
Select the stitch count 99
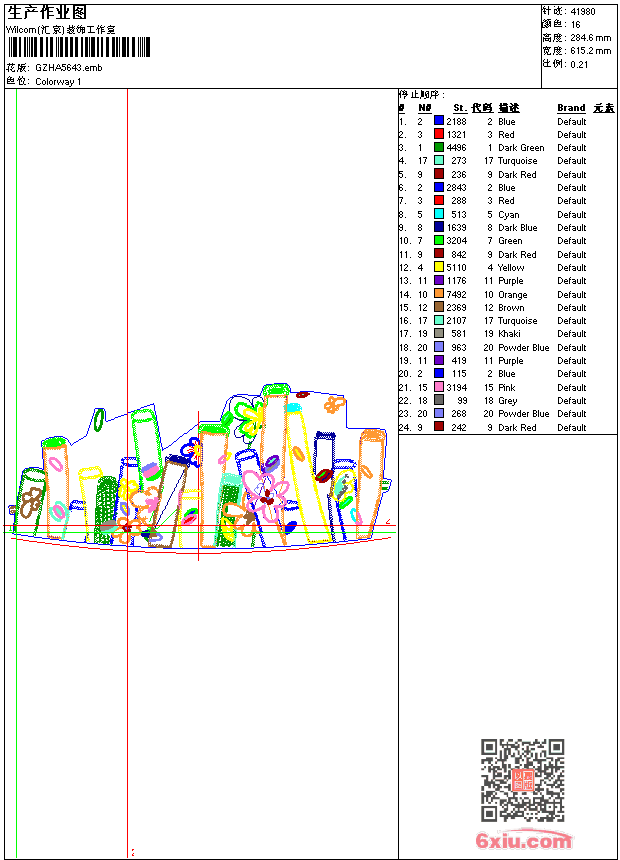[462, 401]
